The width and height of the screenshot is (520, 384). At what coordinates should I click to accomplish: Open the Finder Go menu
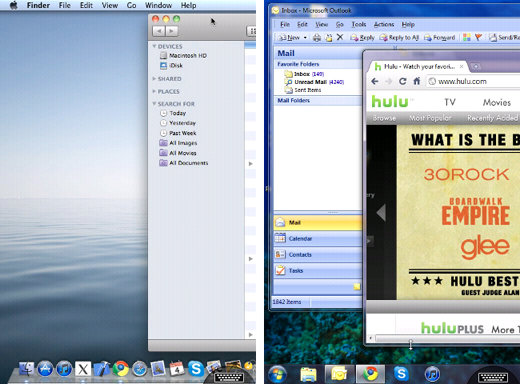click(131, 5)
